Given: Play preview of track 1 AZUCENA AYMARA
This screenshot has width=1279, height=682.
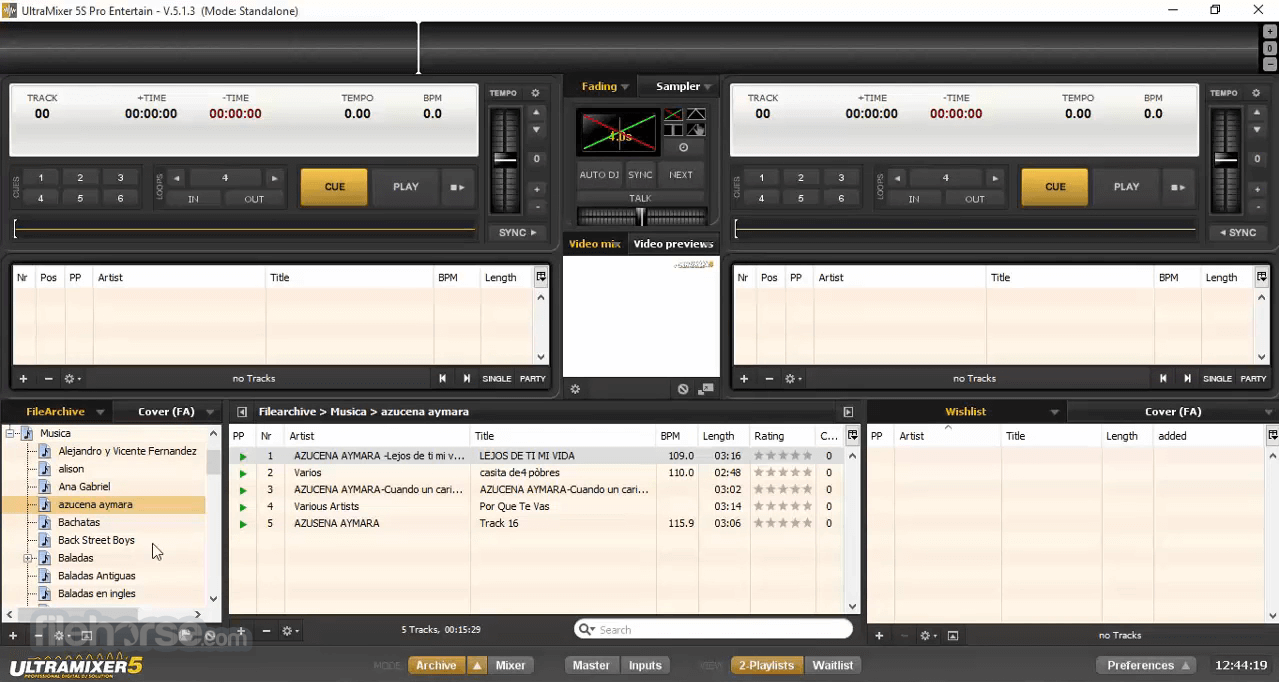Looking at the screenshot, I should click(242, 456).
